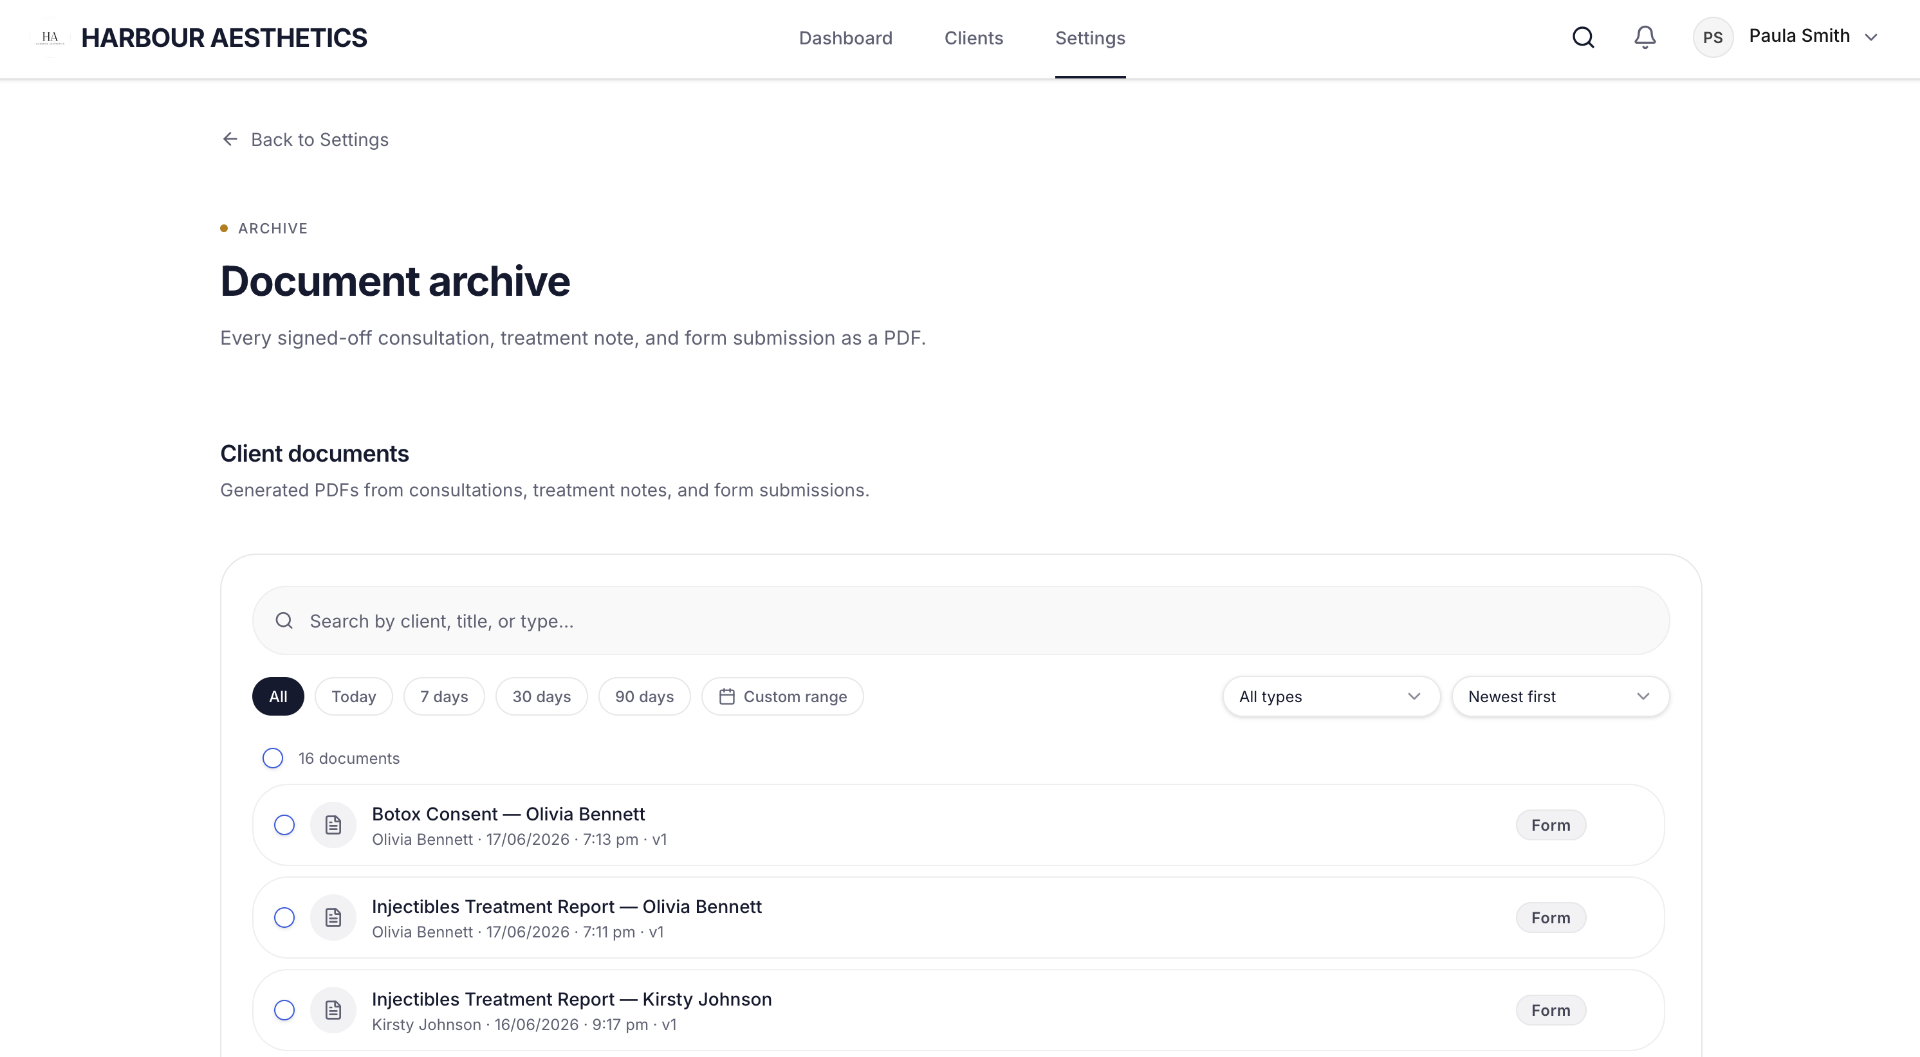Click the back arrow icon beside Back to Settings
1920x1057 pixels.
pyautogui.click(x=230, y=139)
